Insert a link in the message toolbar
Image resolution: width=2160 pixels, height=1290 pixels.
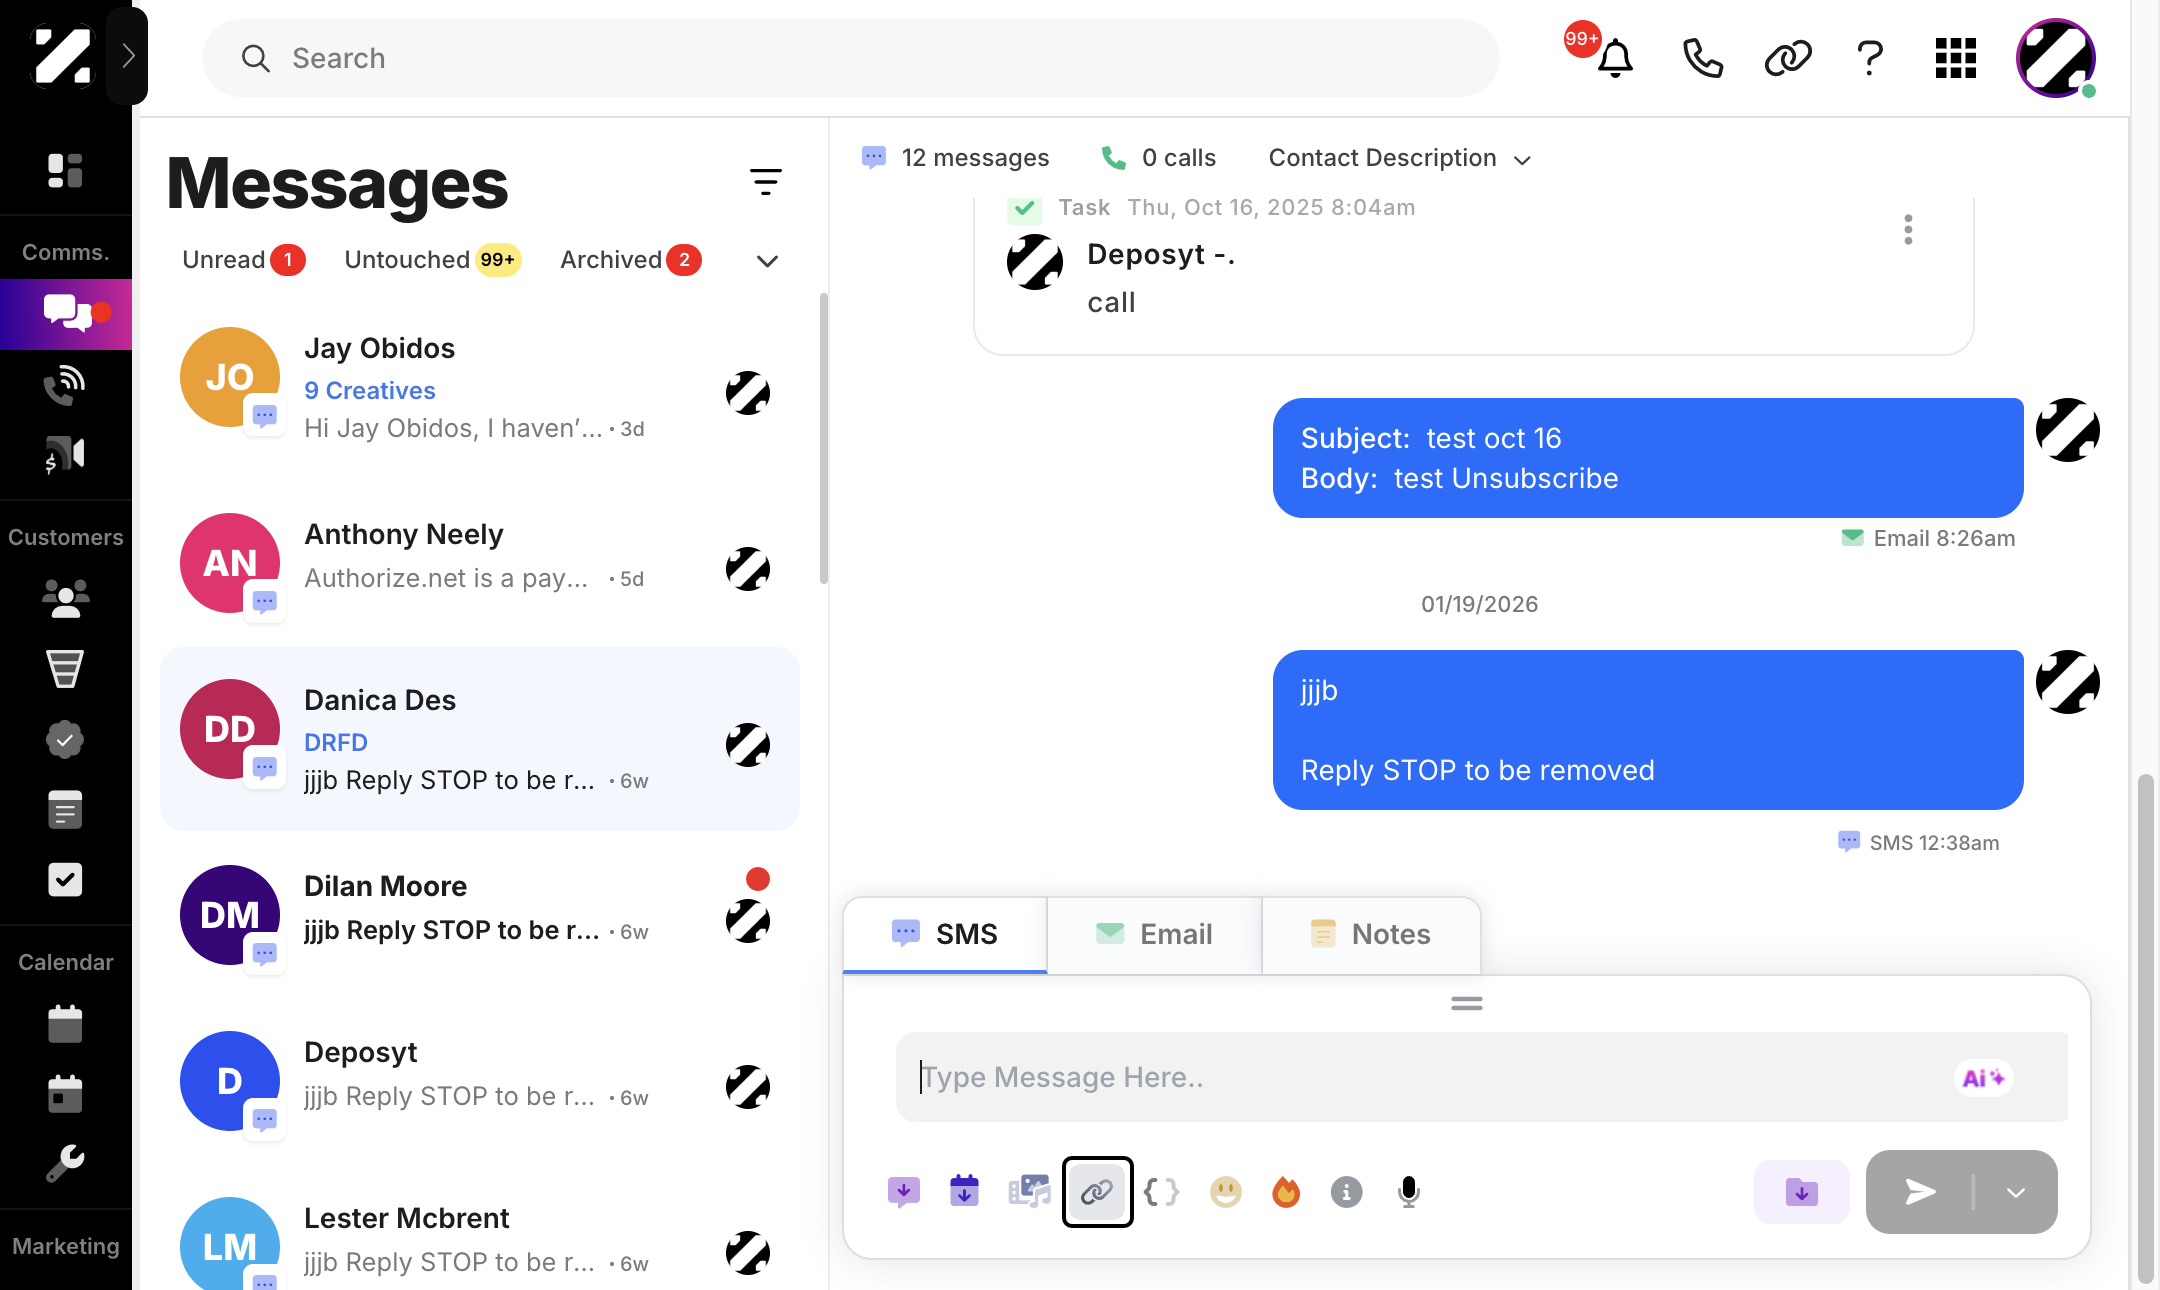[1097, 1191]
